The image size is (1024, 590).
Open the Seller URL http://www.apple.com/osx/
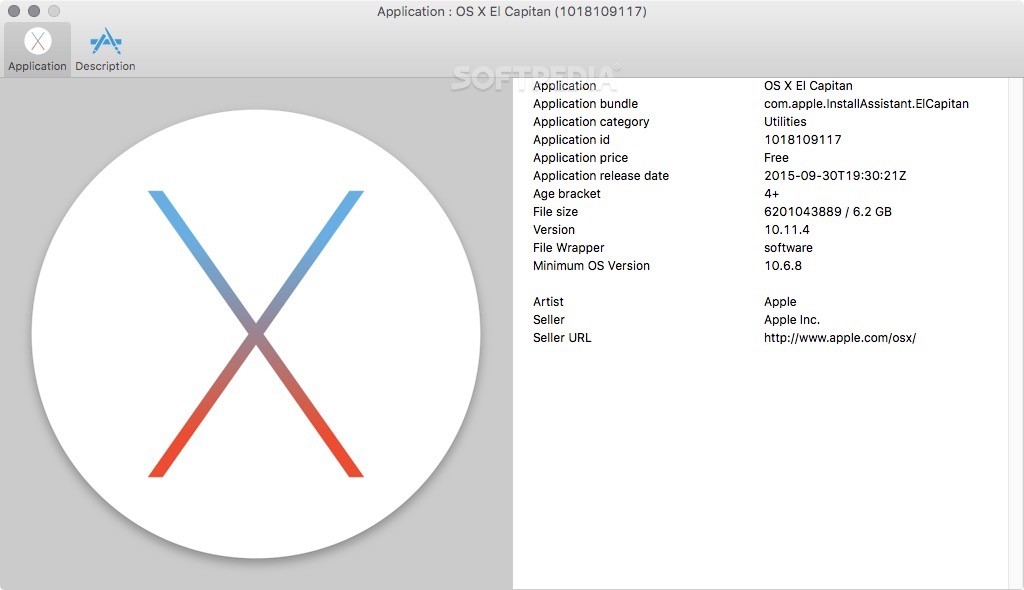tap(840, 338)
